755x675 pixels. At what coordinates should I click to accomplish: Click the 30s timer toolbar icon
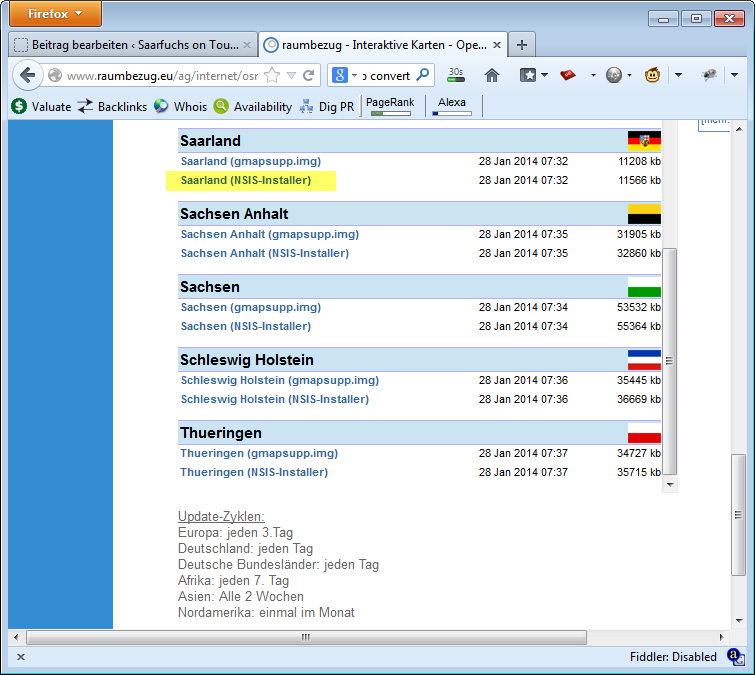[456, 75]
